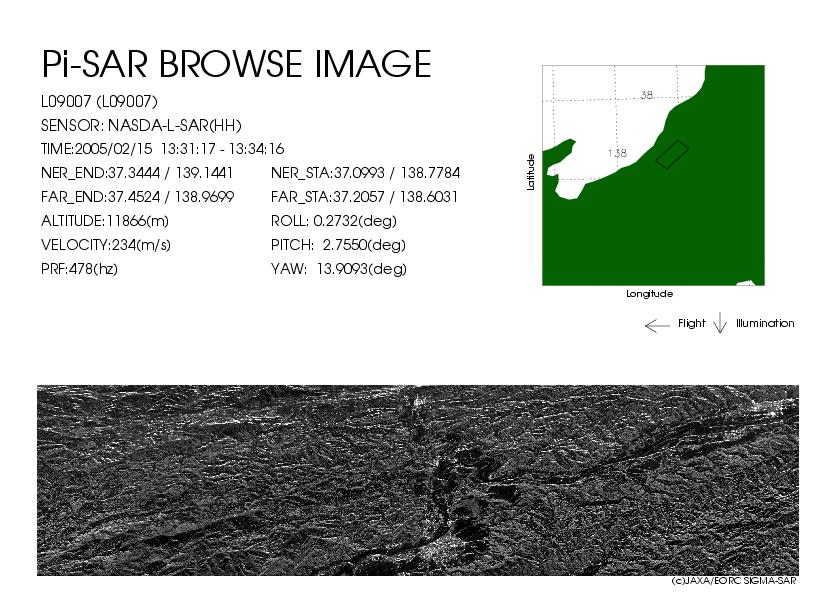Viewport: 822px width, 595px height.
Task: Select NER_STA:37.0993 / 138.7784 coordinates
Action: point(365,173)
